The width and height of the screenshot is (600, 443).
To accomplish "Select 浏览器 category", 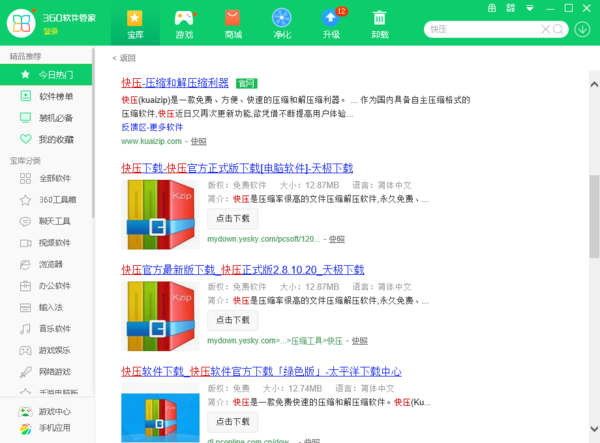I will (46, 264).
